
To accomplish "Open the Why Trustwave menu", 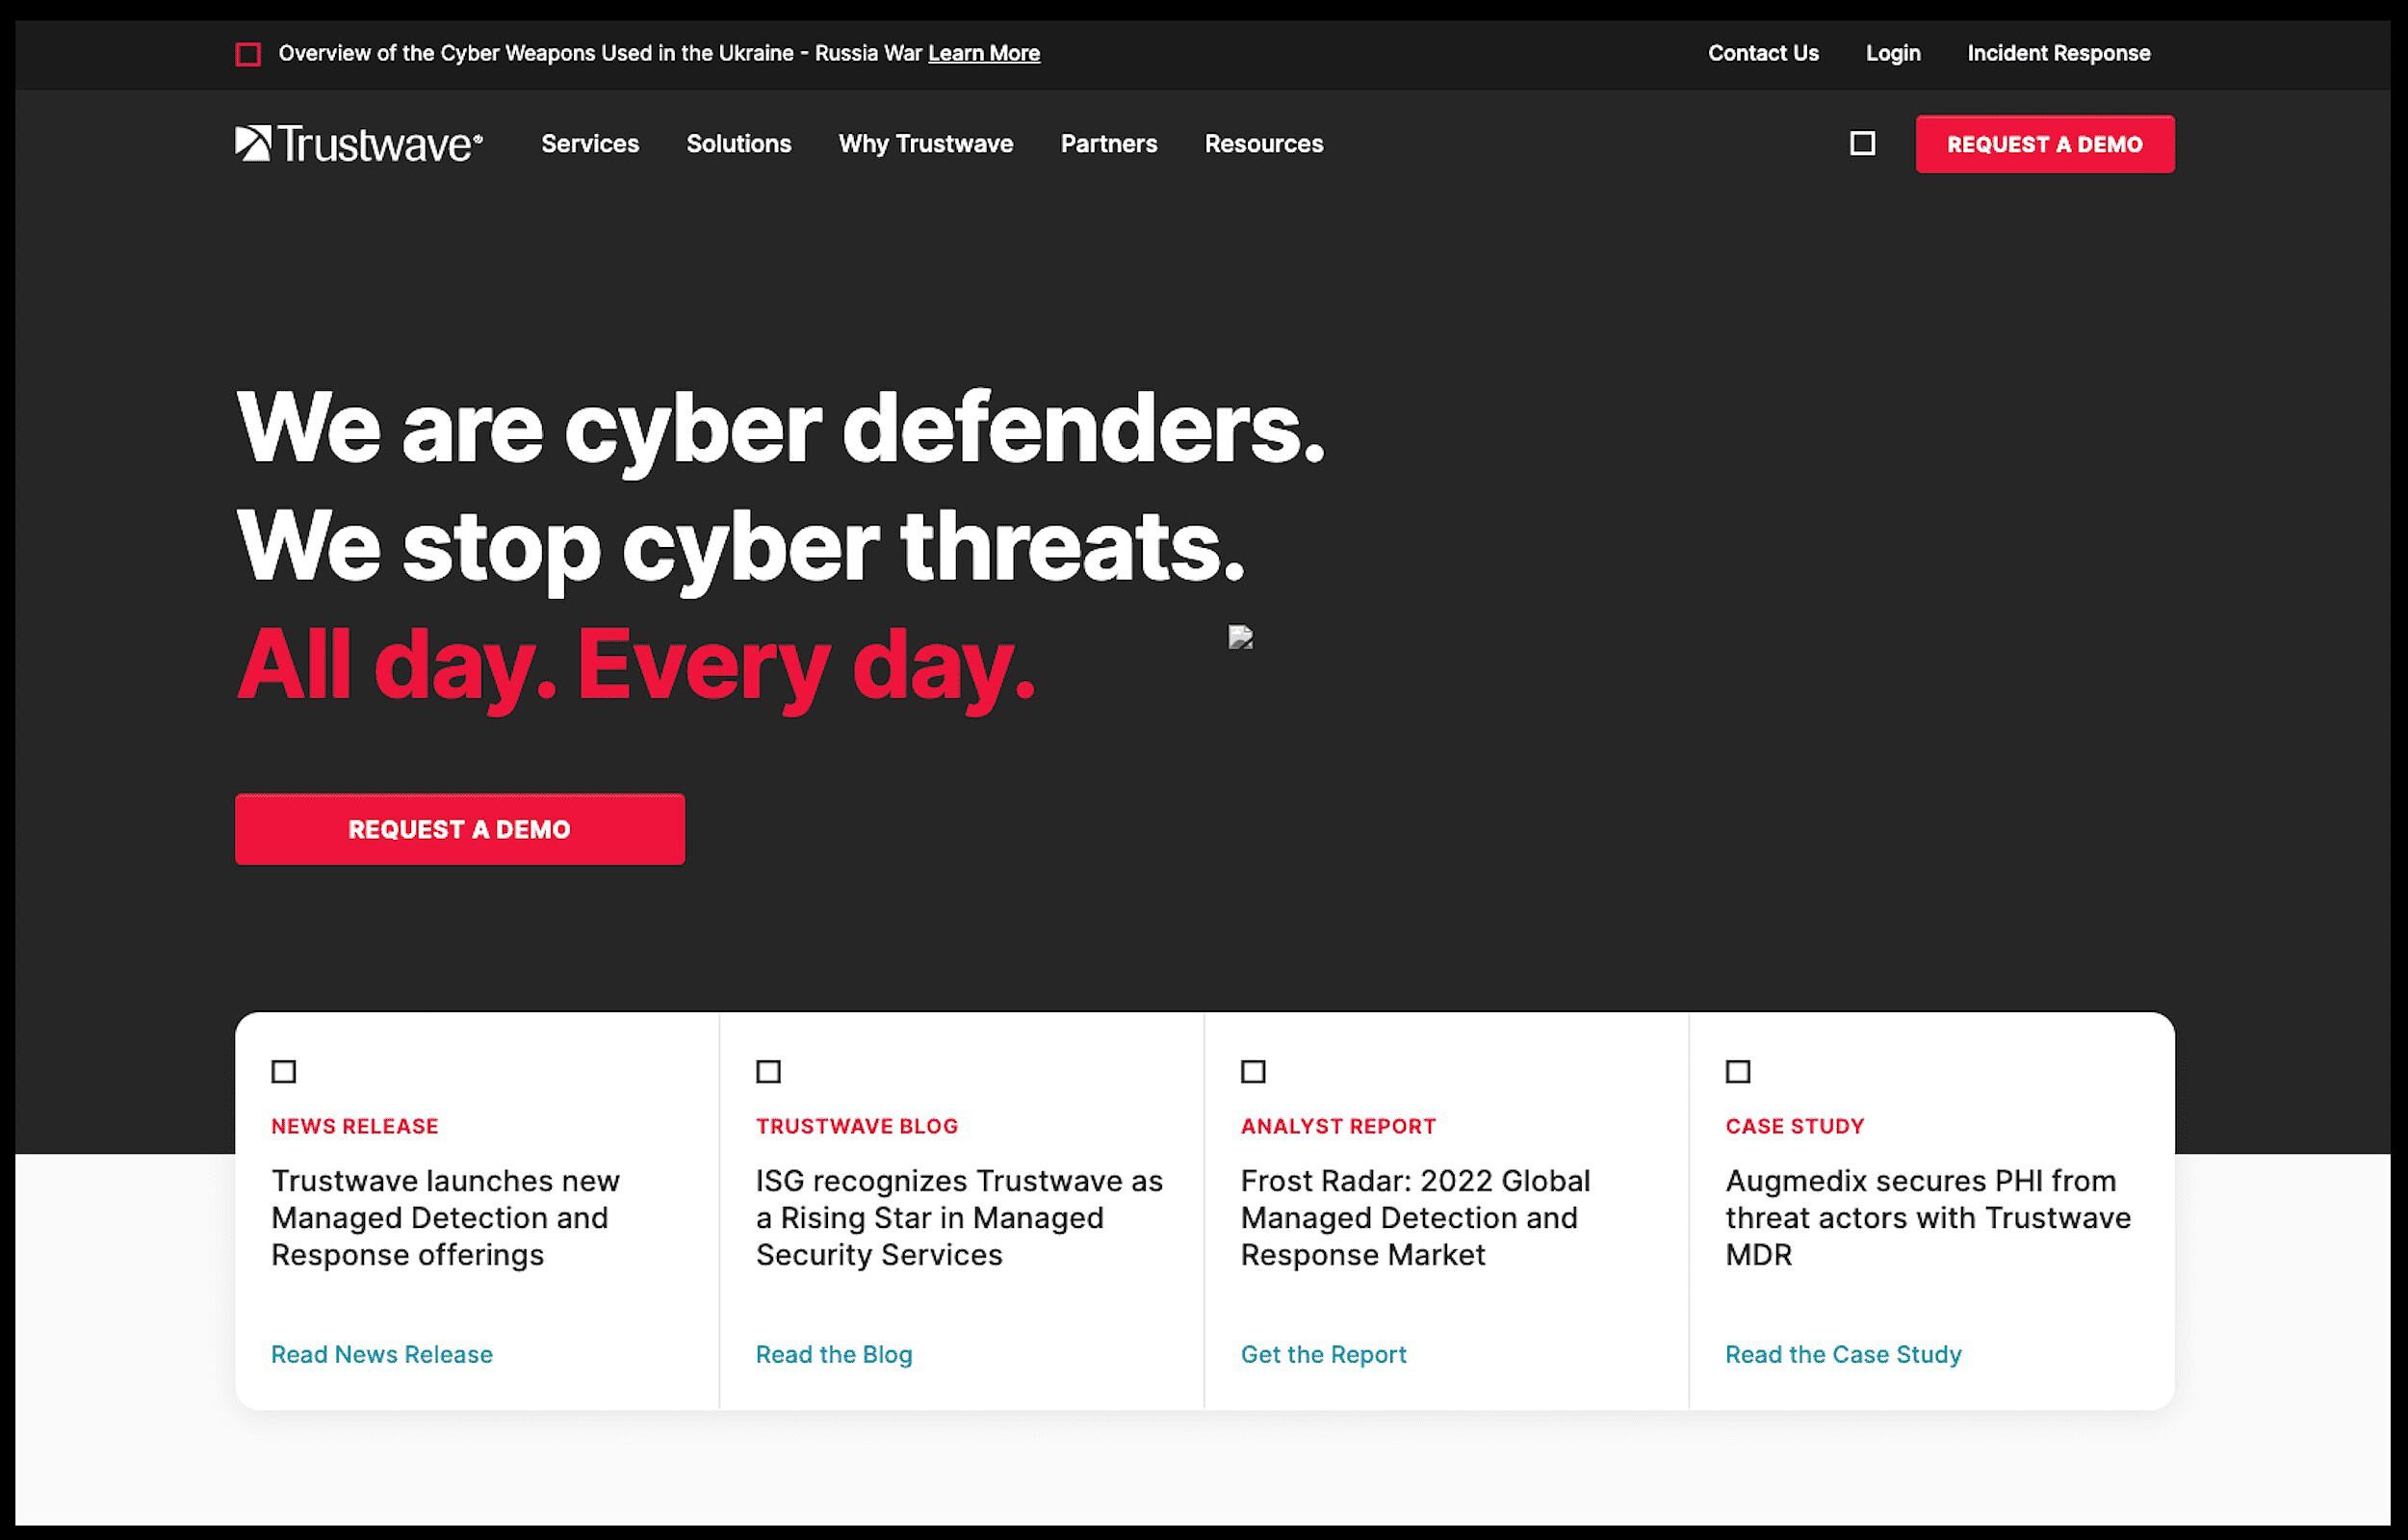I will 926,143.
